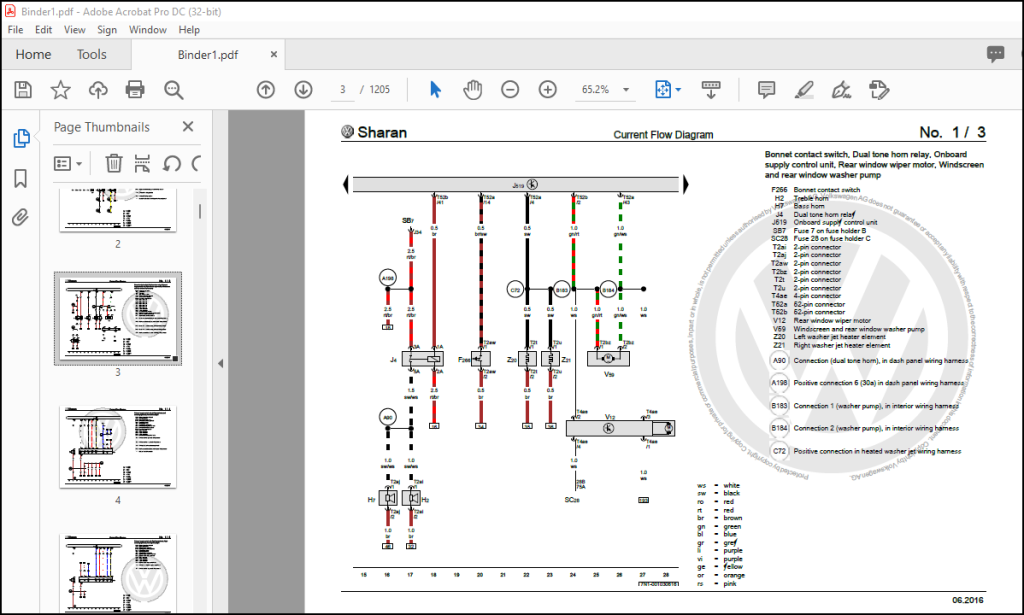Collapse the navigation pane with arrow

click(220, 363)
